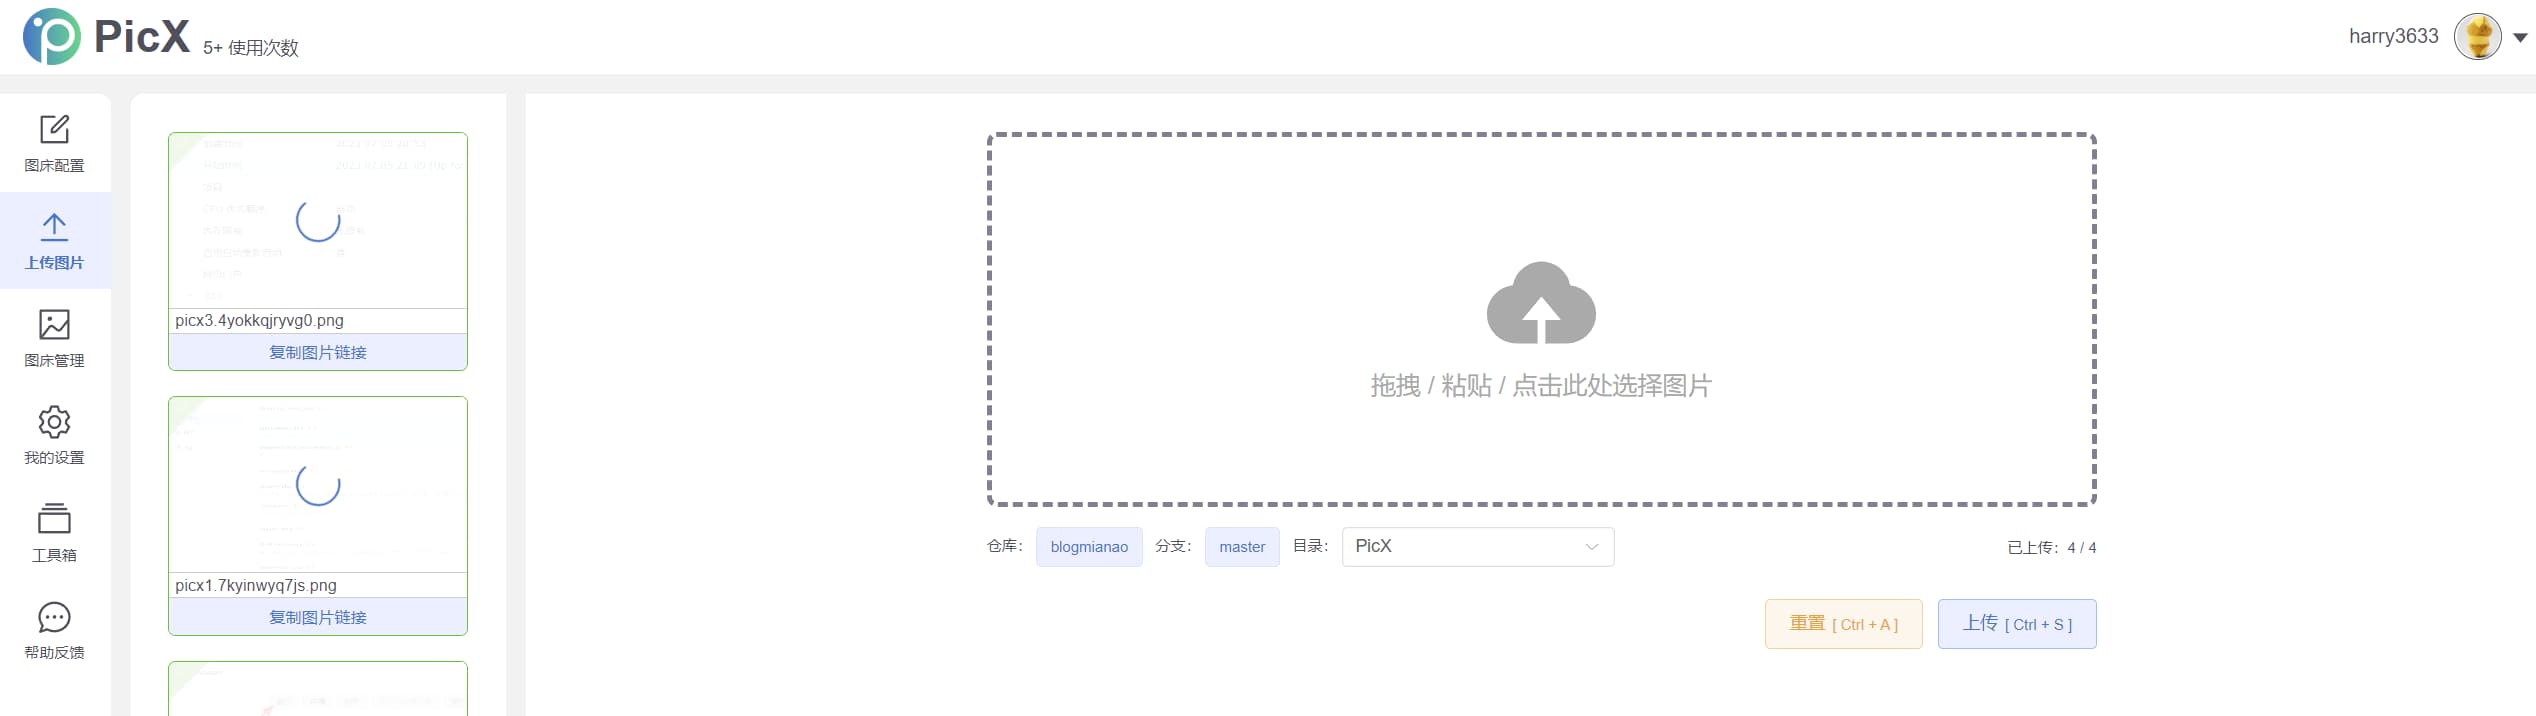The image size is (2536, 716).
Task: Open 图床管理 image icon in sidebar
Action: (x=54, y=324)
